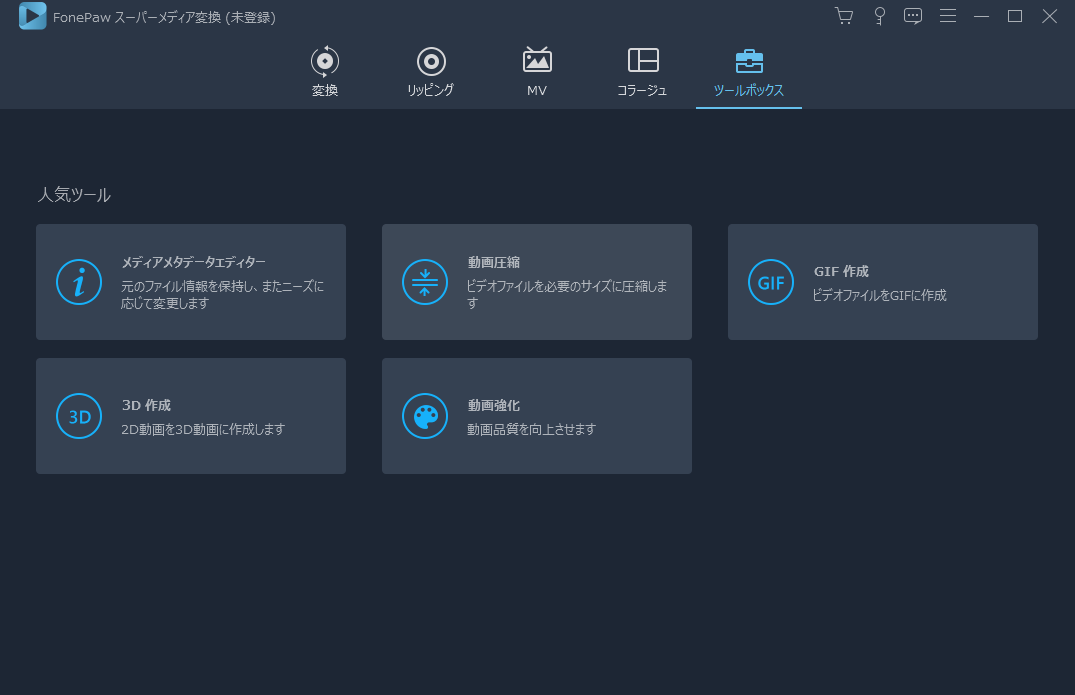Click the 3D maker circle icon
This screenshot has height=695, width=1075.
(x=79, y=416)
